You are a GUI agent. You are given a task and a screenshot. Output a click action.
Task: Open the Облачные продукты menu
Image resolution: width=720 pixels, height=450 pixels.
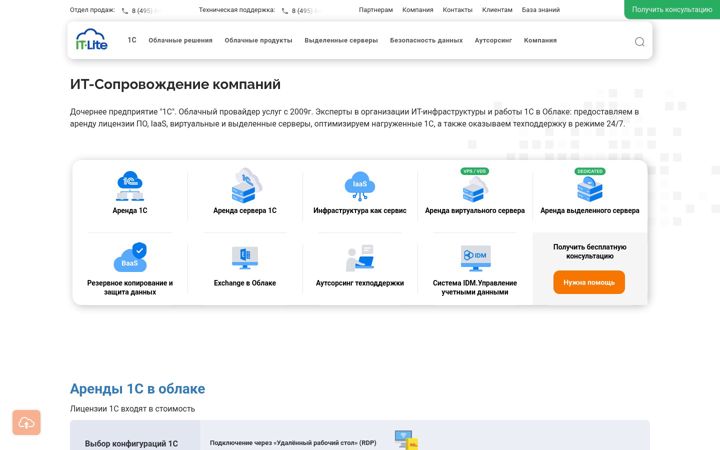259,40
